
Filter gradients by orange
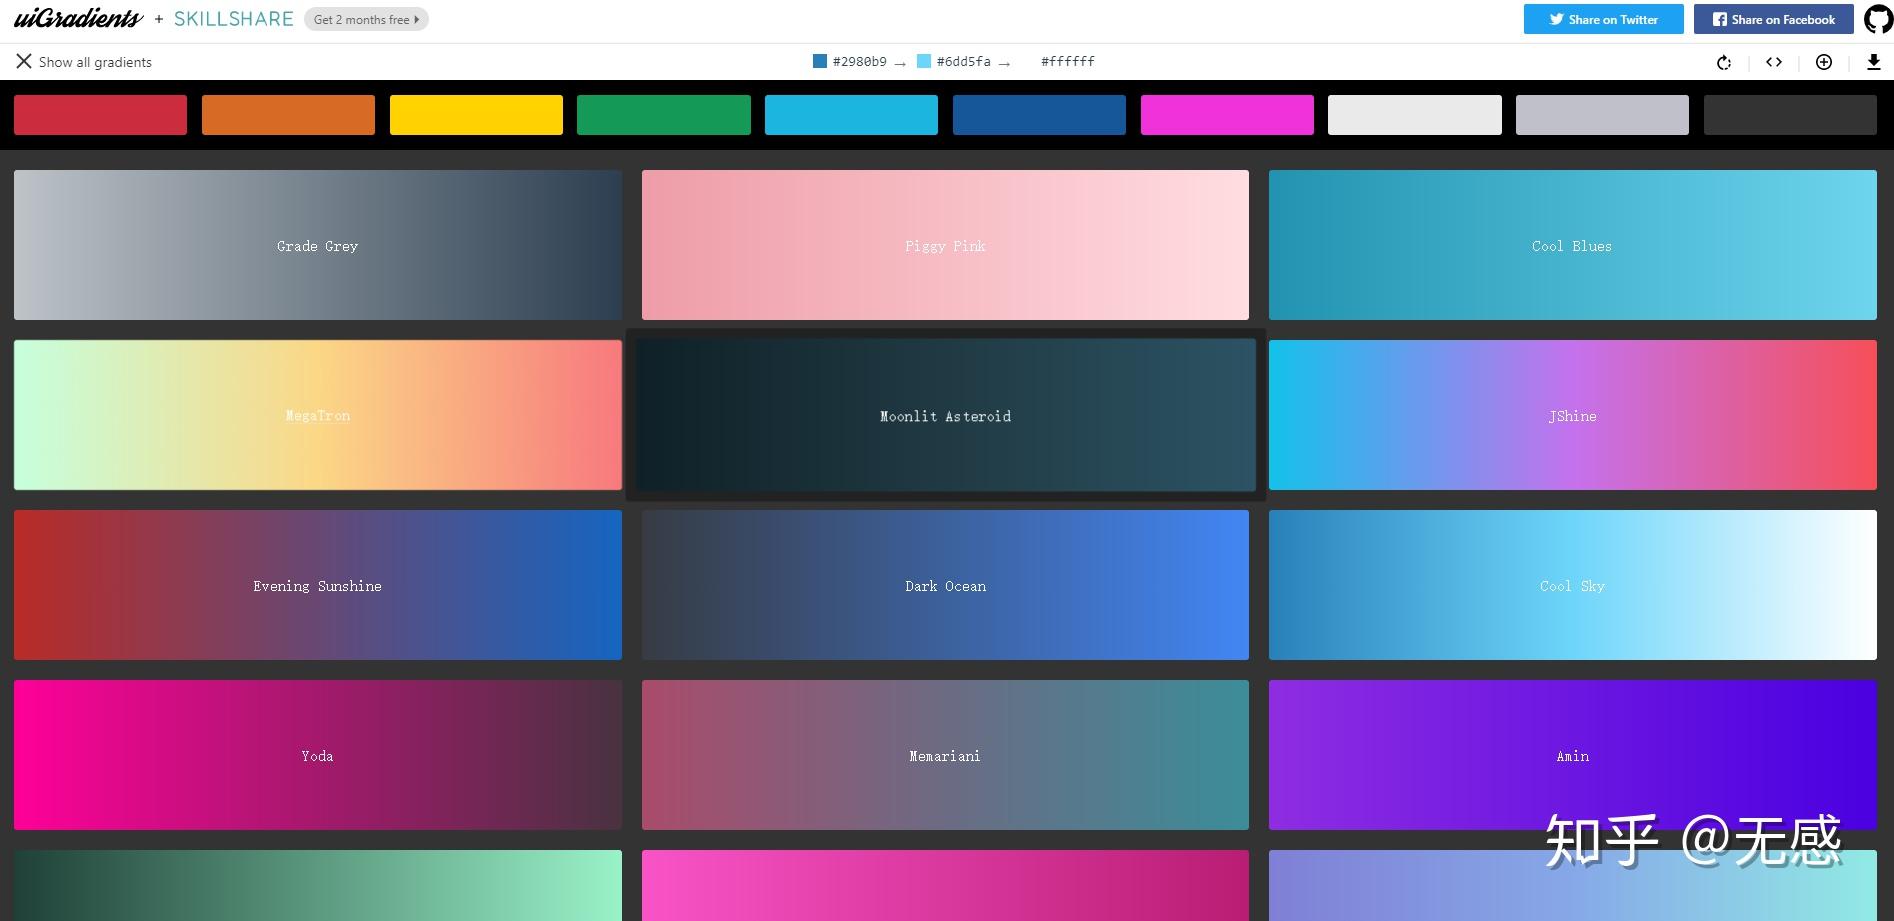click(288, 115)
